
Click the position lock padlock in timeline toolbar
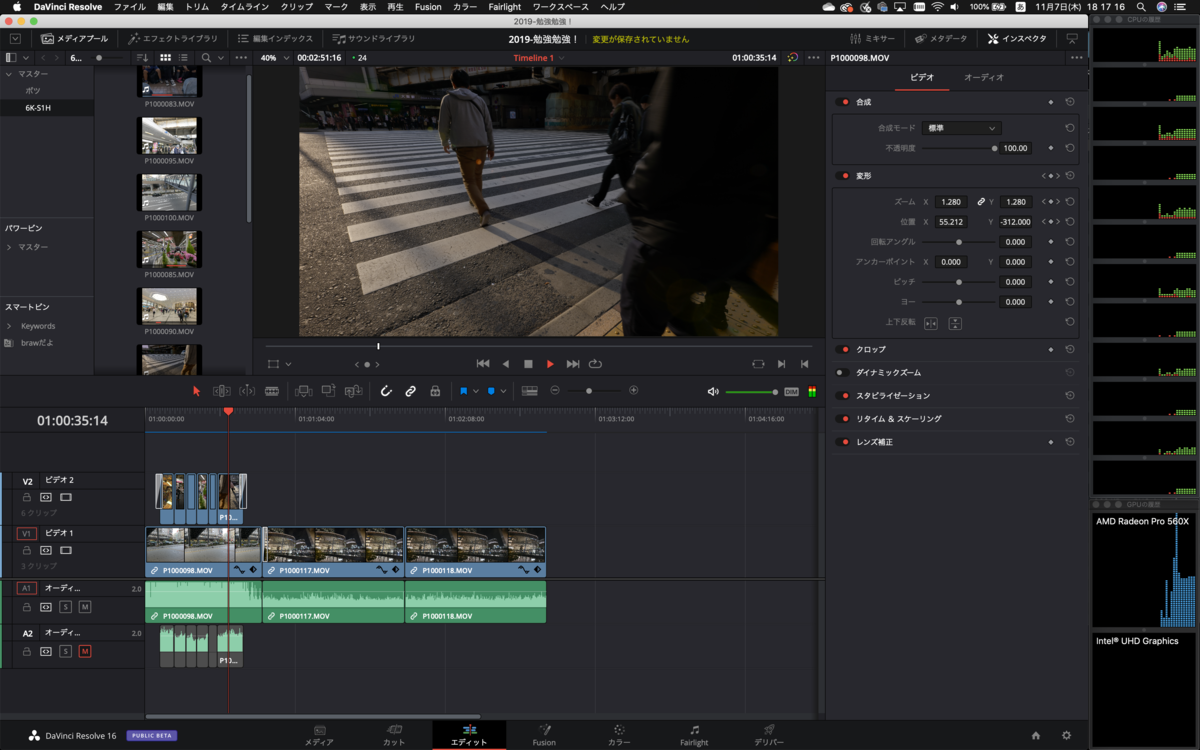point(435,391)
